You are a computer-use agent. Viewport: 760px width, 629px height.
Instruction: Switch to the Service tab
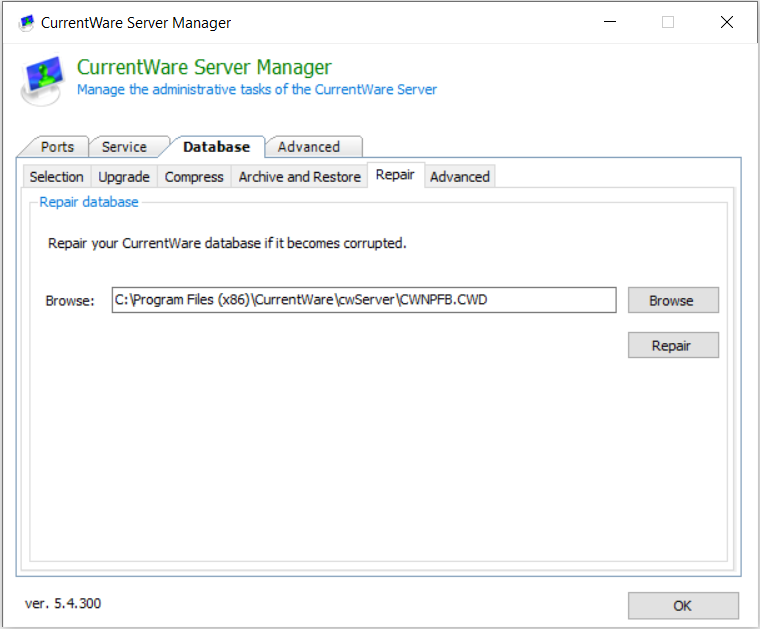coord(124,147)
